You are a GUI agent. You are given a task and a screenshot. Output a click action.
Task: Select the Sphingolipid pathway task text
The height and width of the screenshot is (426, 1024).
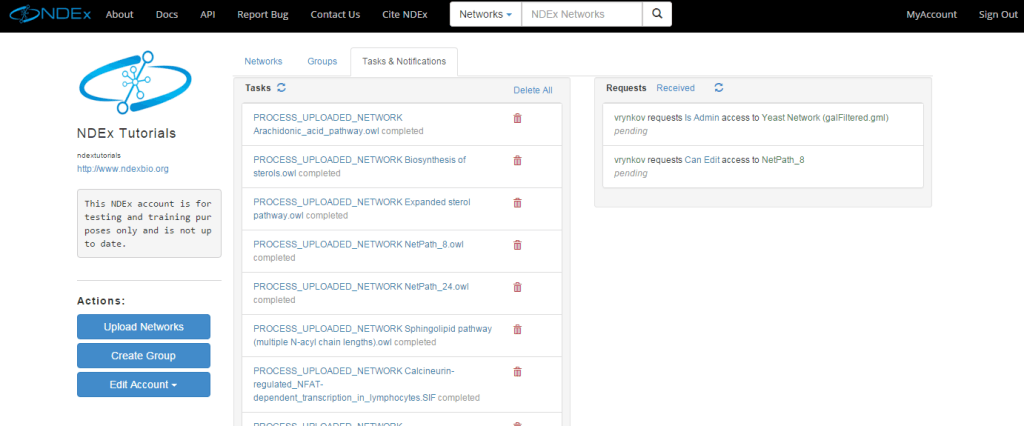tap(372, 335)
